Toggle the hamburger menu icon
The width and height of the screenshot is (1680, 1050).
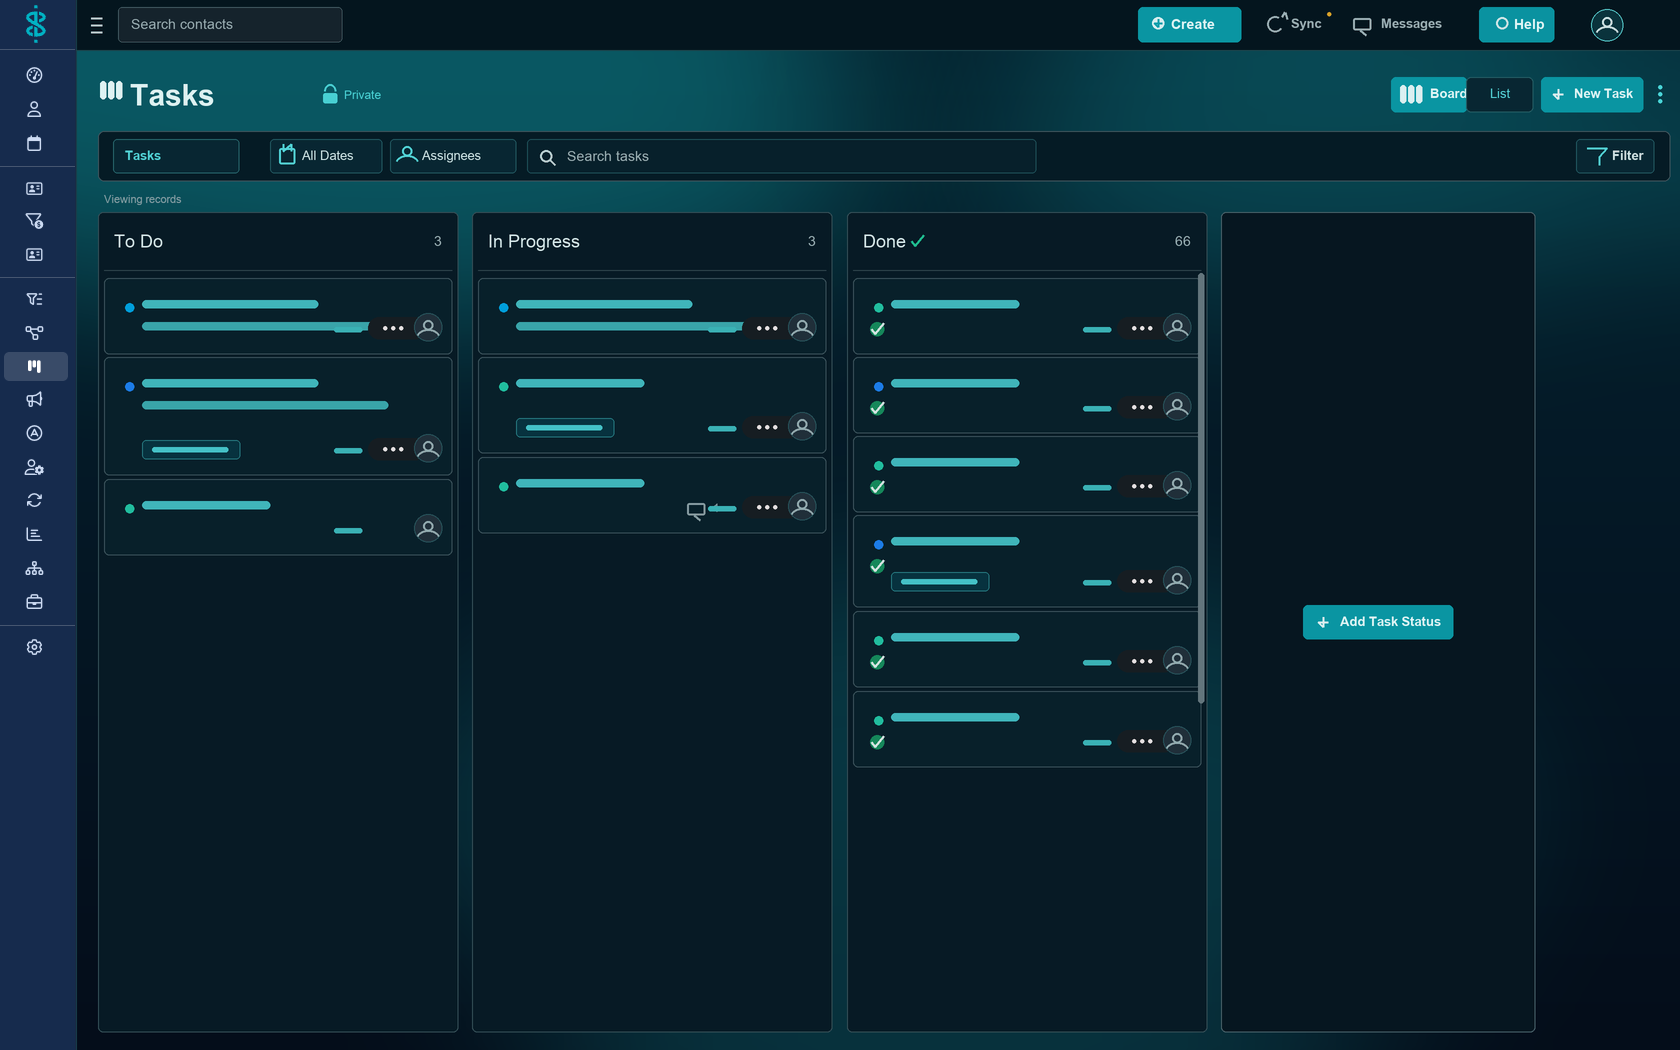pyautogui.click(x=97, y=25)
